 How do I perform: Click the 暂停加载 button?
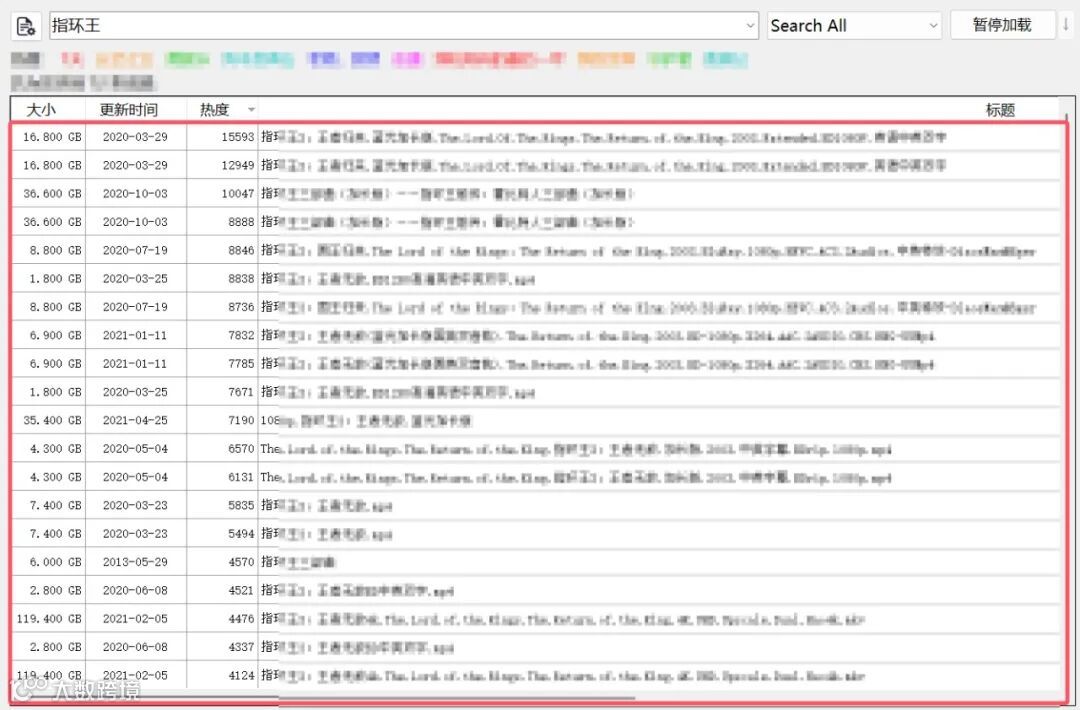(x=1002, y=25)
